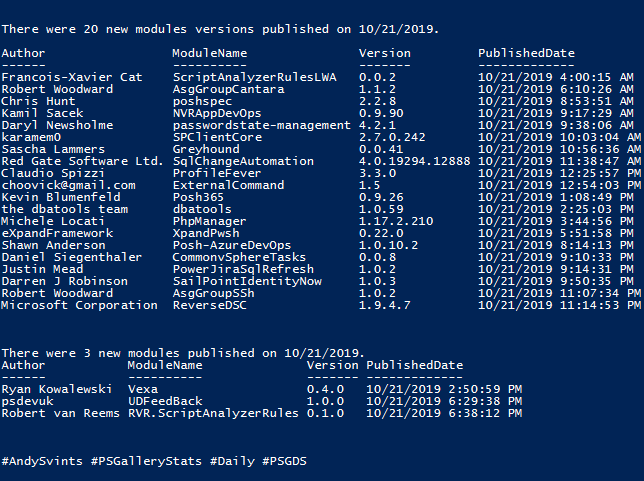644x481 pixels.
Task: Click the Microsoft Corporation author entry
Action: (79, 305)
